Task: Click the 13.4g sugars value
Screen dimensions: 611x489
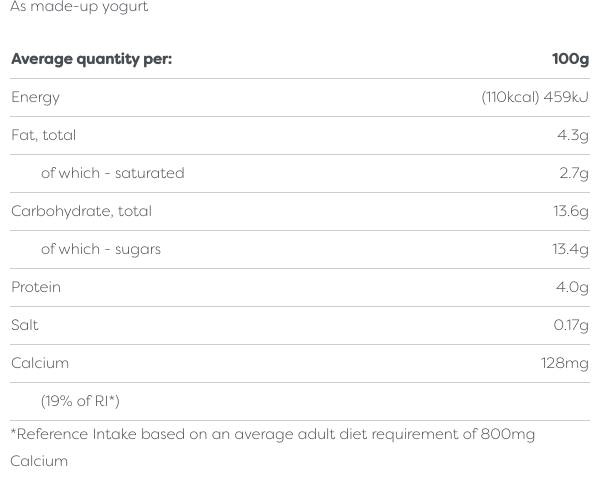Action: click(570, 249)
